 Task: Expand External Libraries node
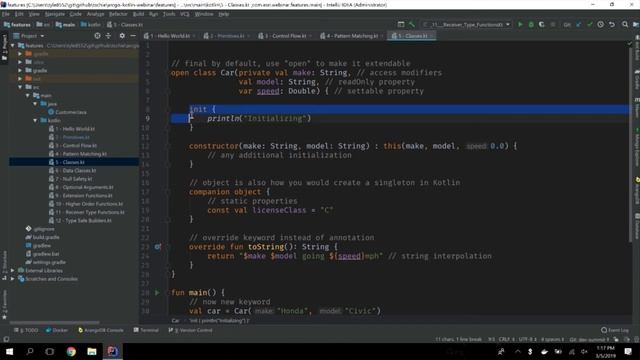click(x=13, y=271)
